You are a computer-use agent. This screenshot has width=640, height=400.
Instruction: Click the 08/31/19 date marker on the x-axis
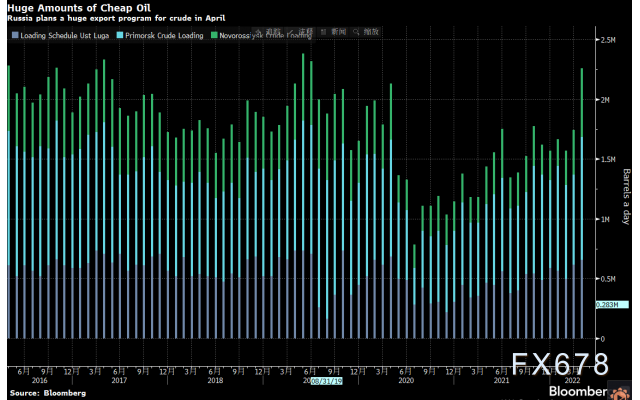[327, 381]
